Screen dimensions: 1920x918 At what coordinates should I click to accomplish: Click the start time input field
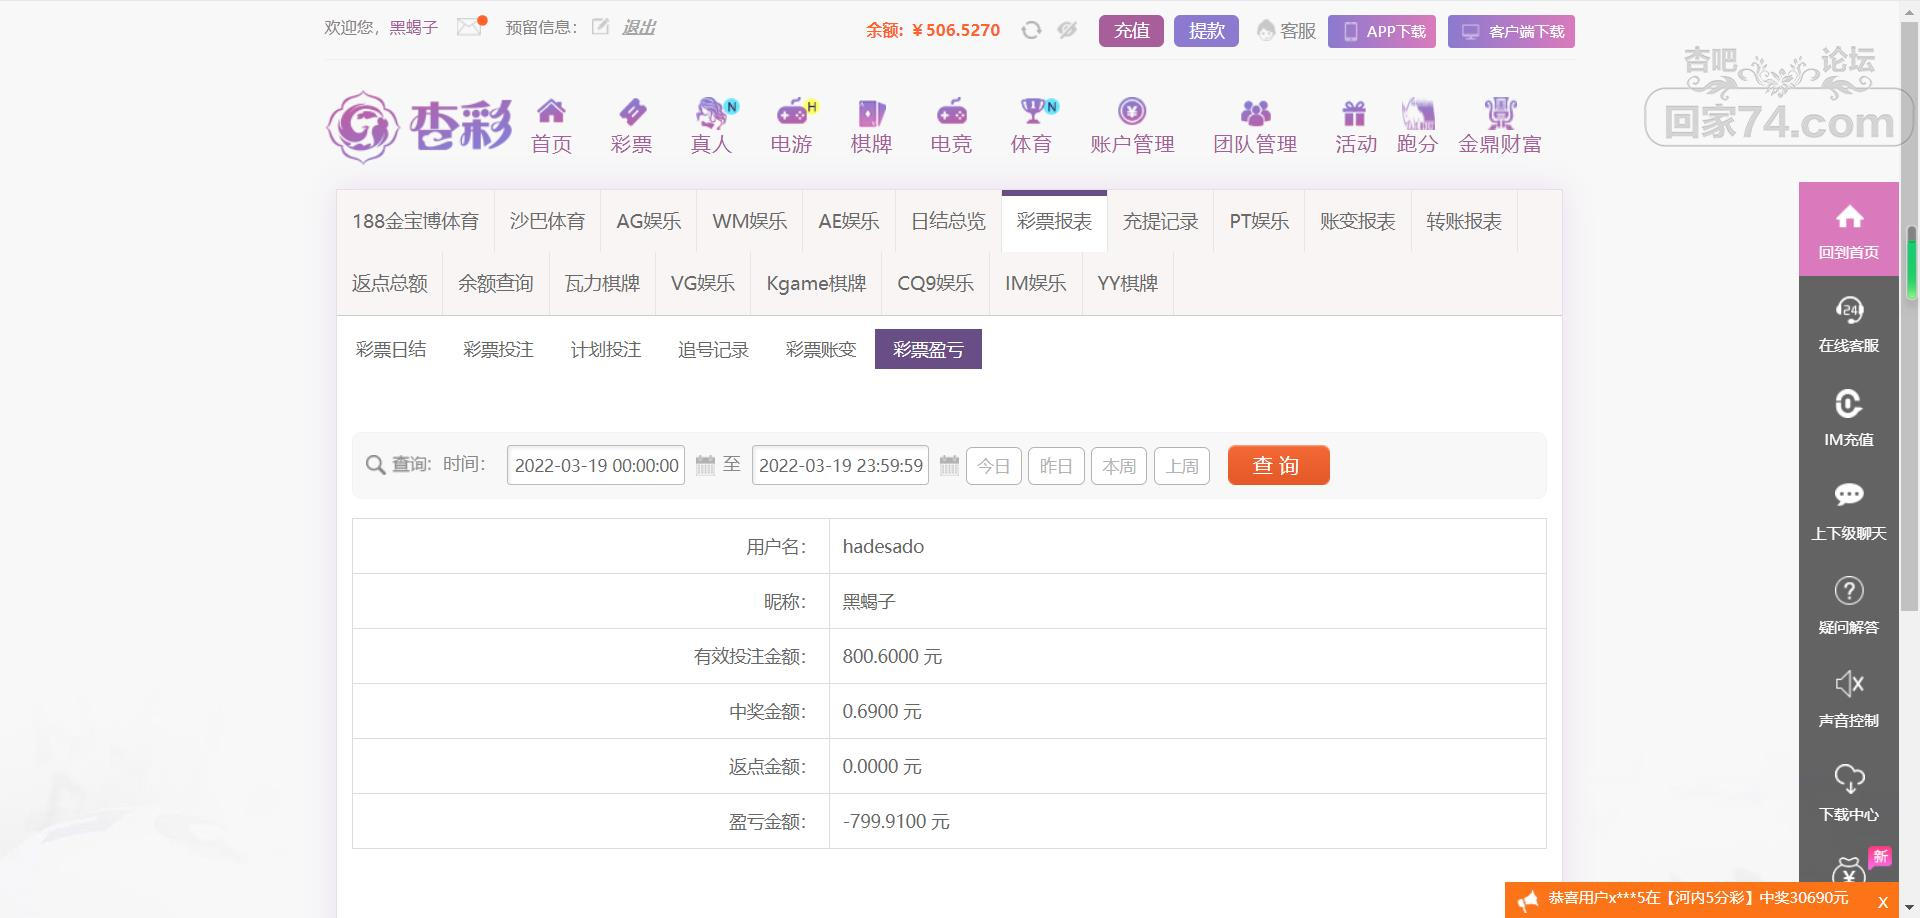coord(596,465)
